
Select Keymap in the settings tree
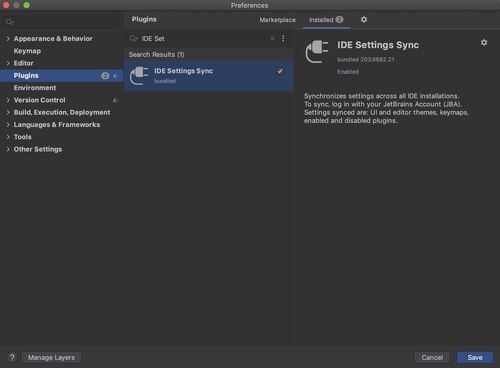27,51
